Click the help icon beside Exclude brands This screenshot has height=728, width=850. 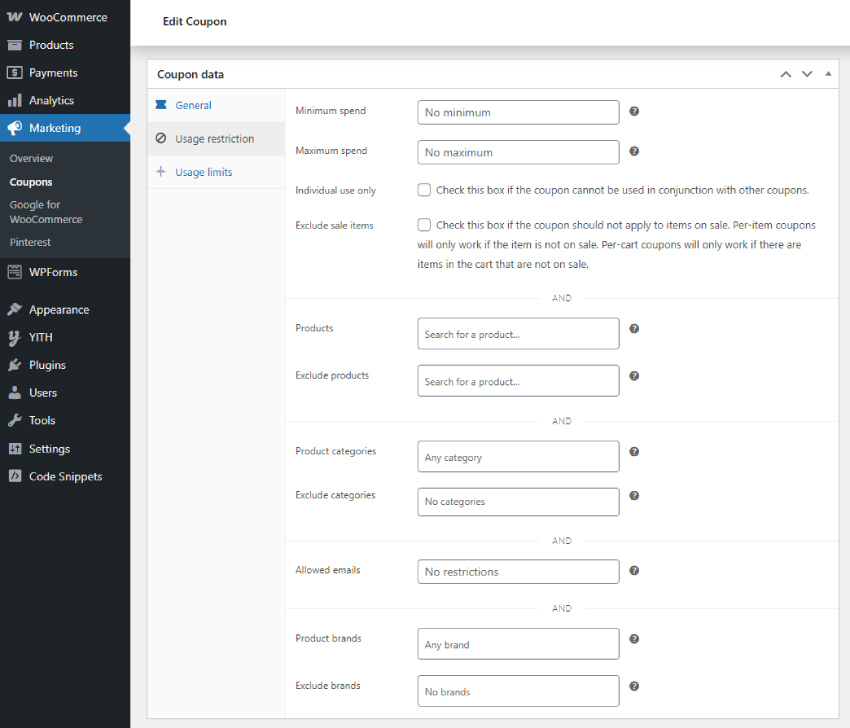pos(634,686)
